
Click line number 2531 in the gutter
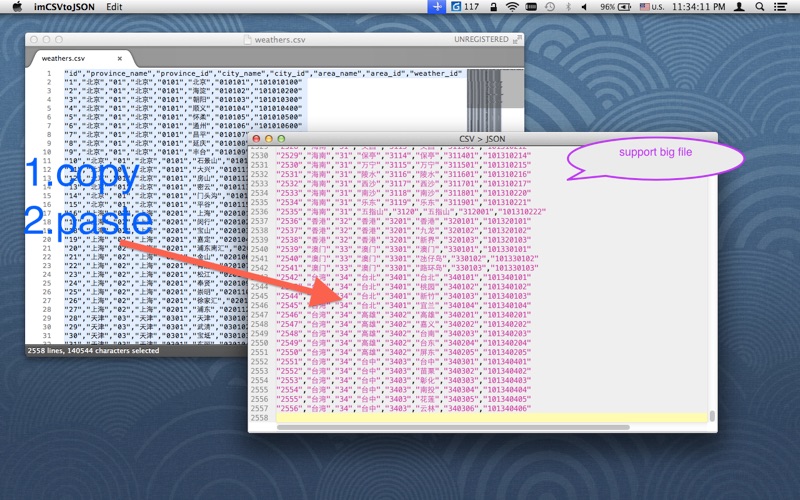(259, 165)
